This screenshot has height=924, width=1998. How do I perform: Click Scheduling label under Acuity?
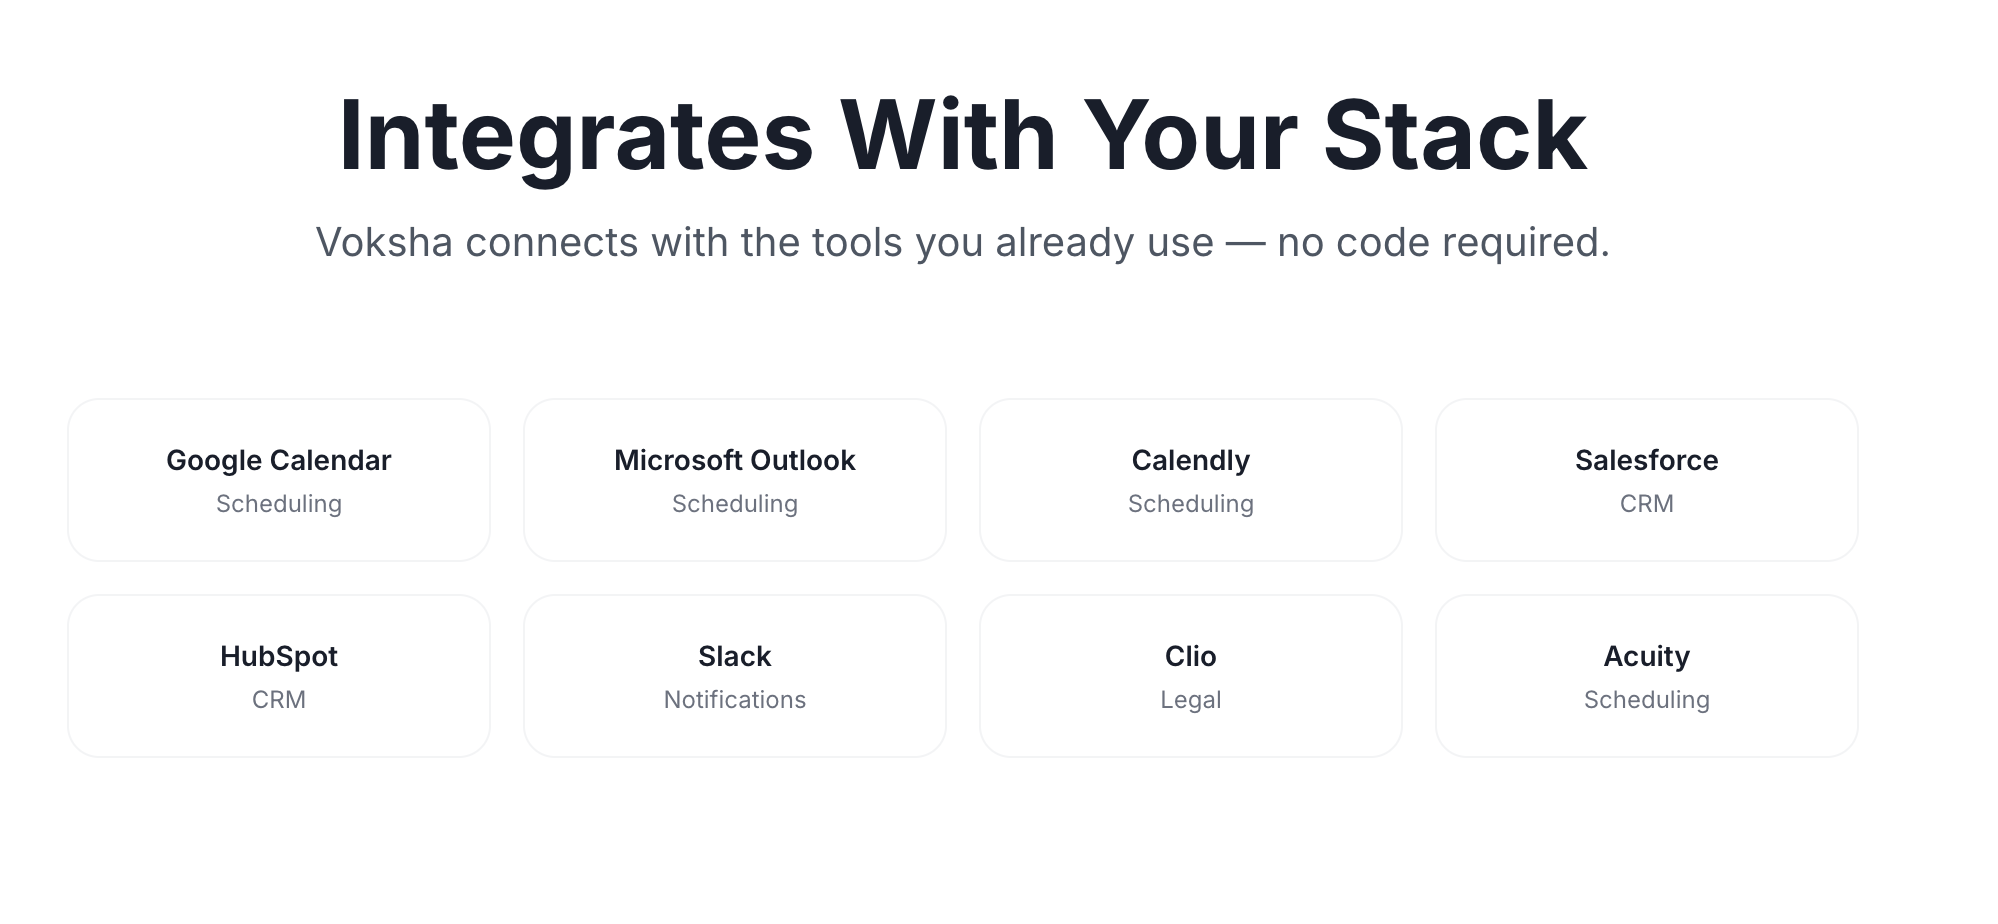(x=1647, y=700)
